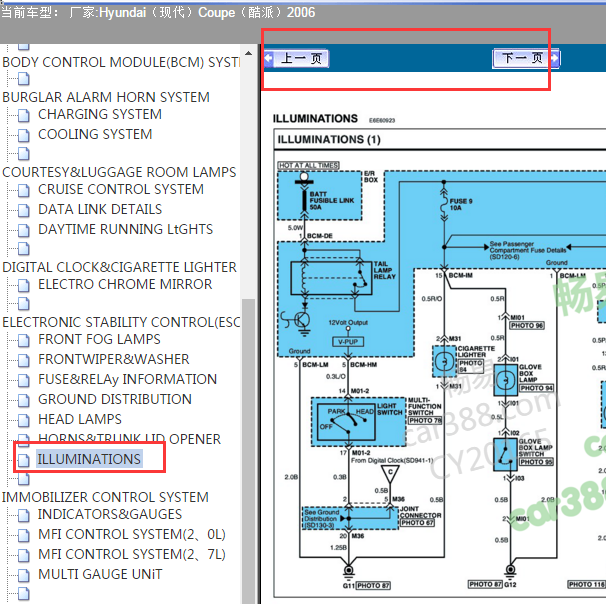Image resolution: width=606 pixels, height=604 pixels.
Task: Click PHOTO 87 box beside G11
Action: click(x=373, y=585)
